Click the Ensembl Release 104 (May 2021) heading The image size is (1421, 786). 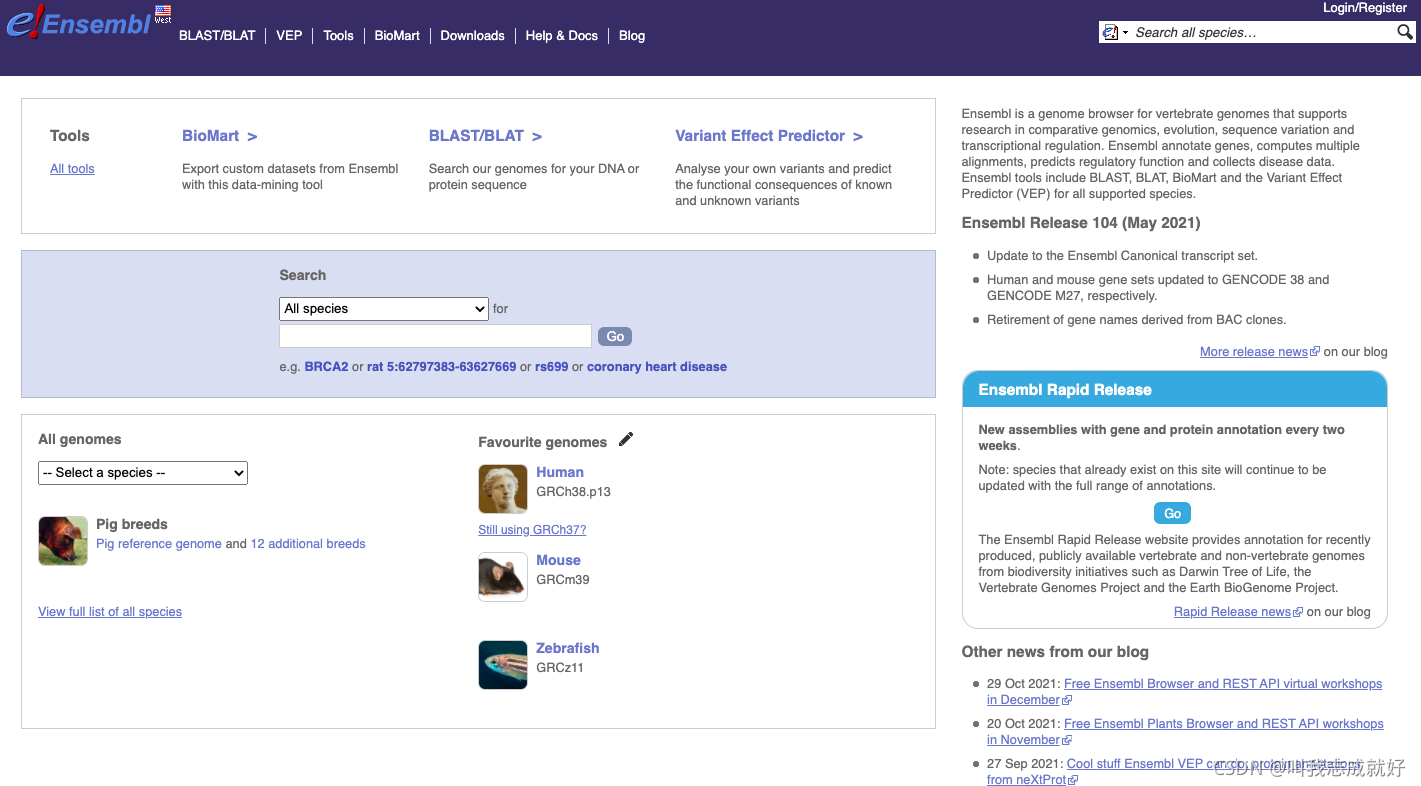[1081, 223]
